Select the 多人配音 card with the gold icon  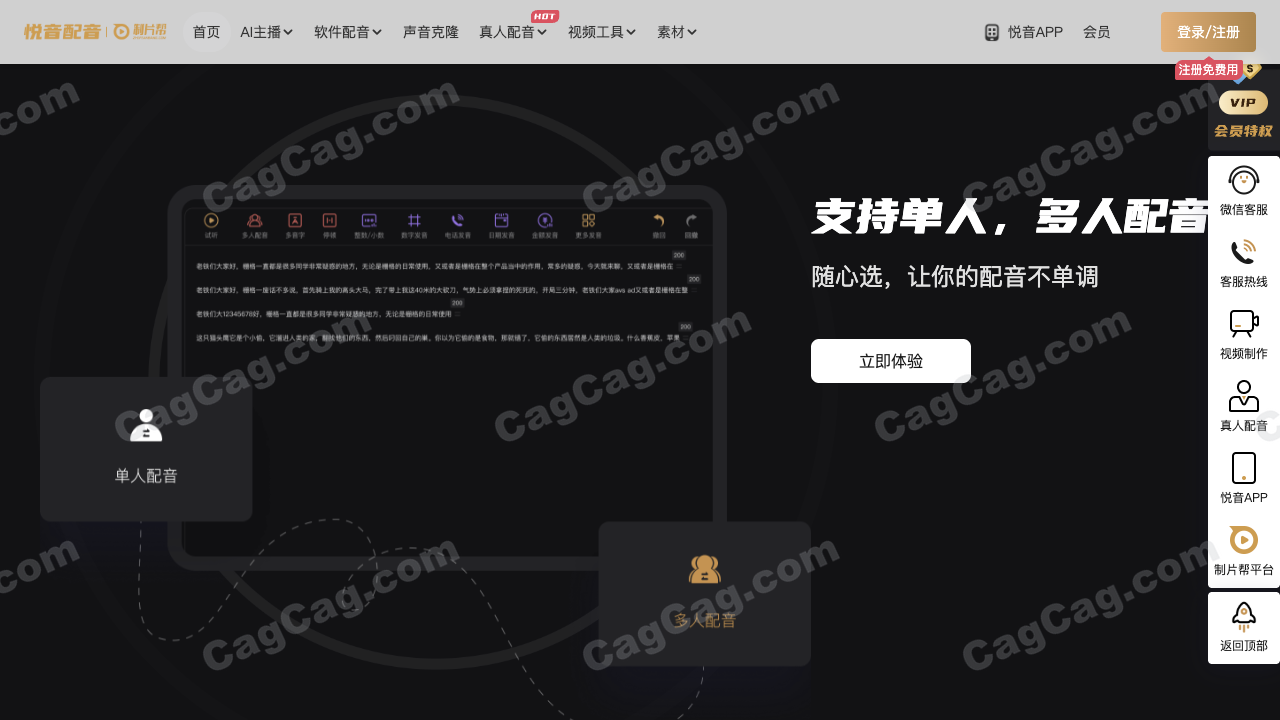705,594
